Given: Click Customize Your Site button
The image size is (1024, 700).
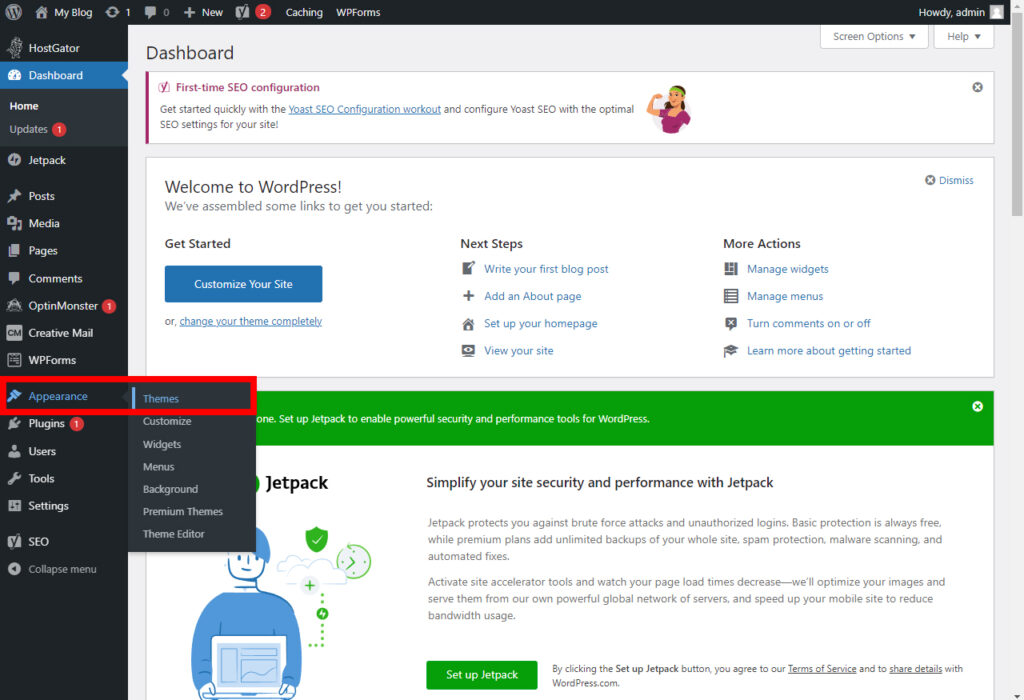Looking at the screenshot, I should [x=243, y=284].
